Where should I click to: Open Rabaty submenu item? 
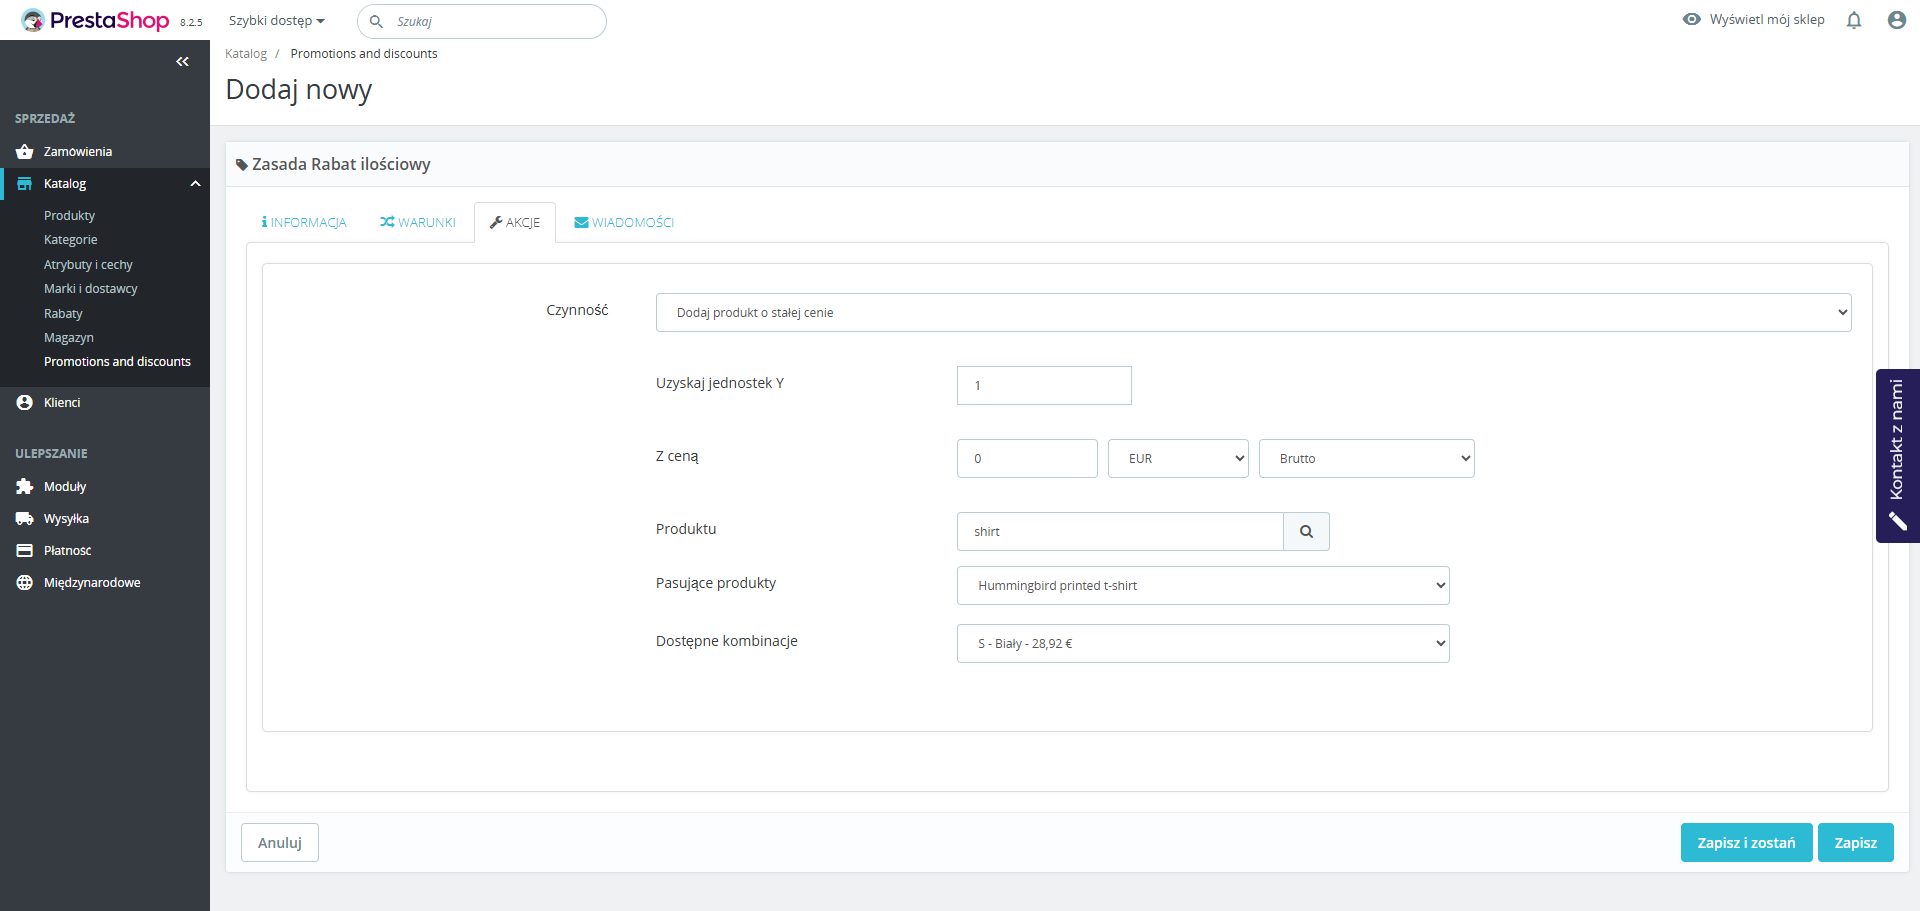tap(63, 314)
